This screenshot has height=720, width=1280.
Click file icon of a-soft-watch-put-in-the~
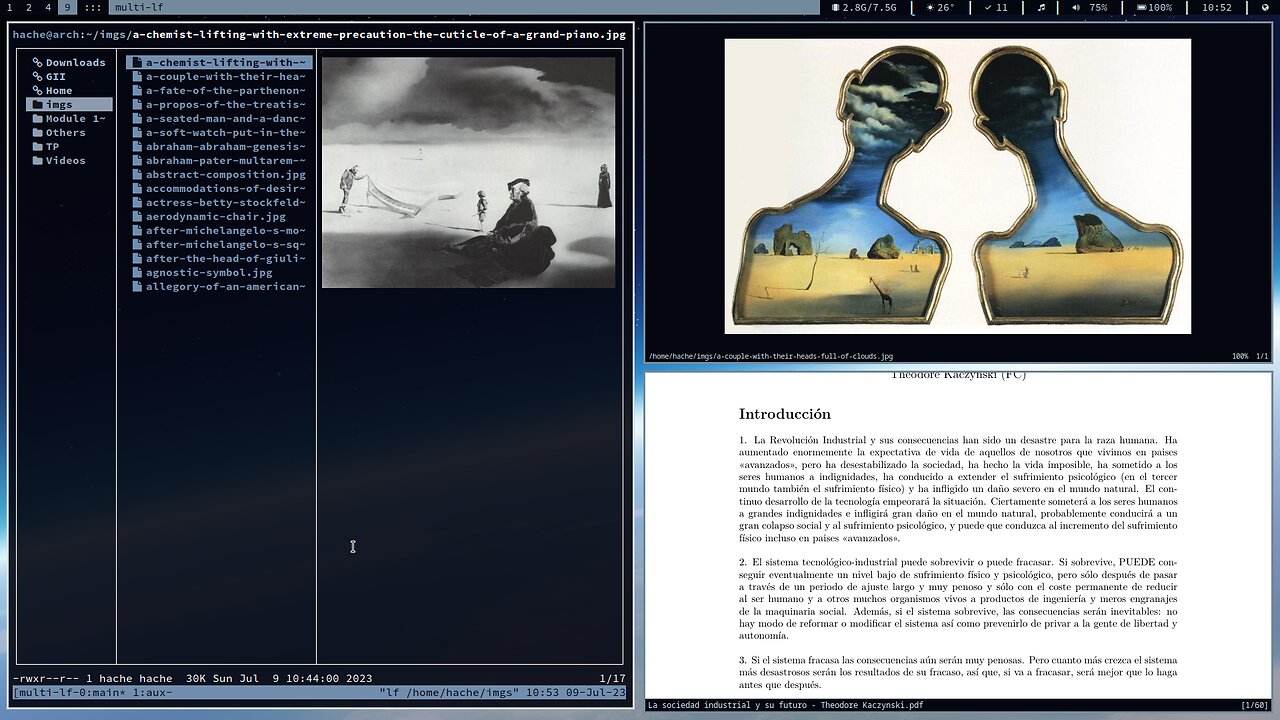(x=137, y=132)
